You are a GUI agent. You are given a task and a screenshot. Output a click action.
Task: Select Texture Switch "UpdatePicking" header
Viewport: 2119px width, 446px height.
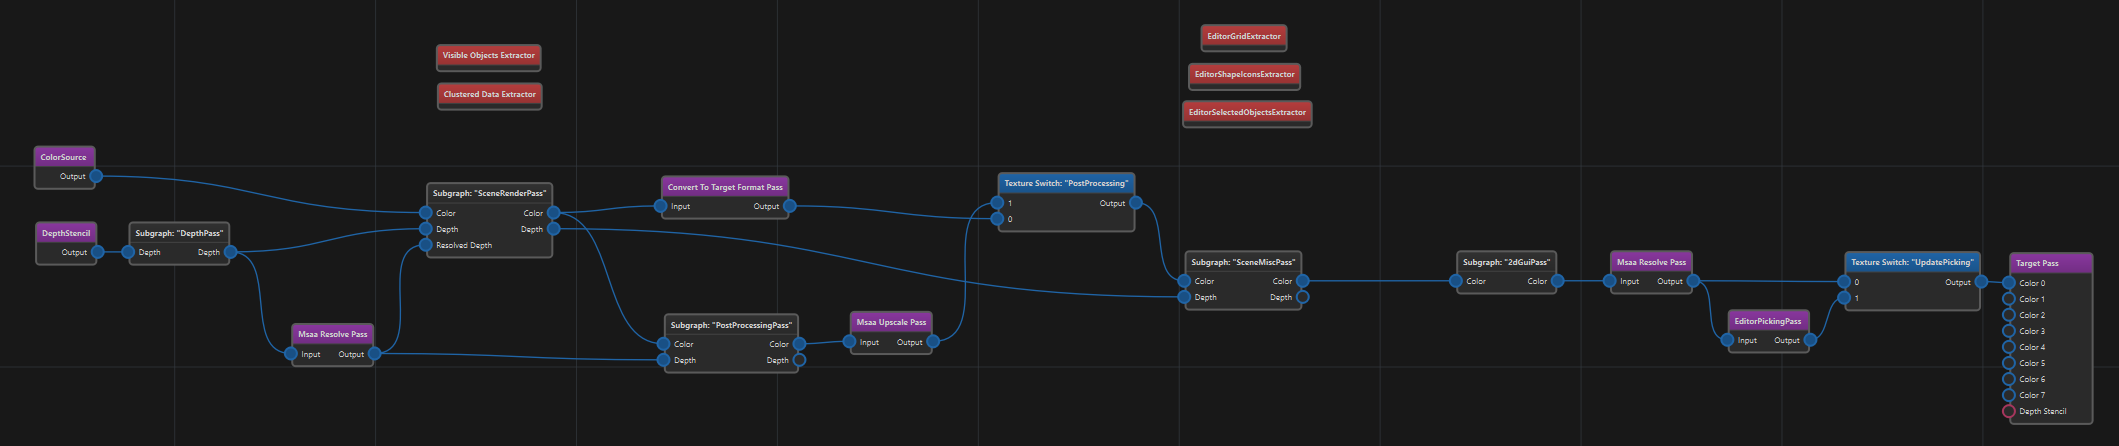[1912, 262]
